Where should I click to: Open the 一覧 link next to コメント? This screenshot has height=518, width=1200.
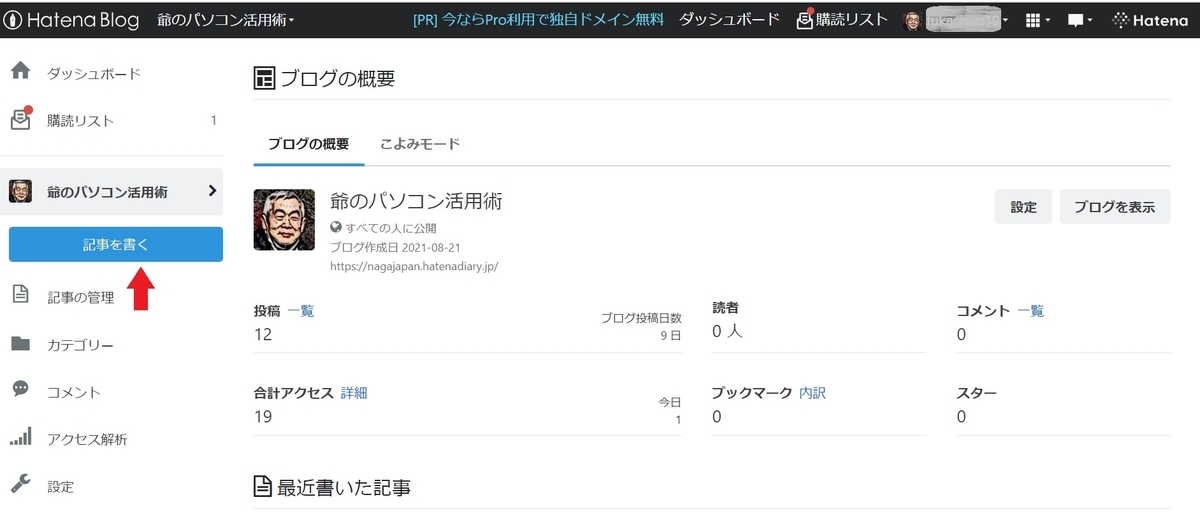coord(1031,311)
